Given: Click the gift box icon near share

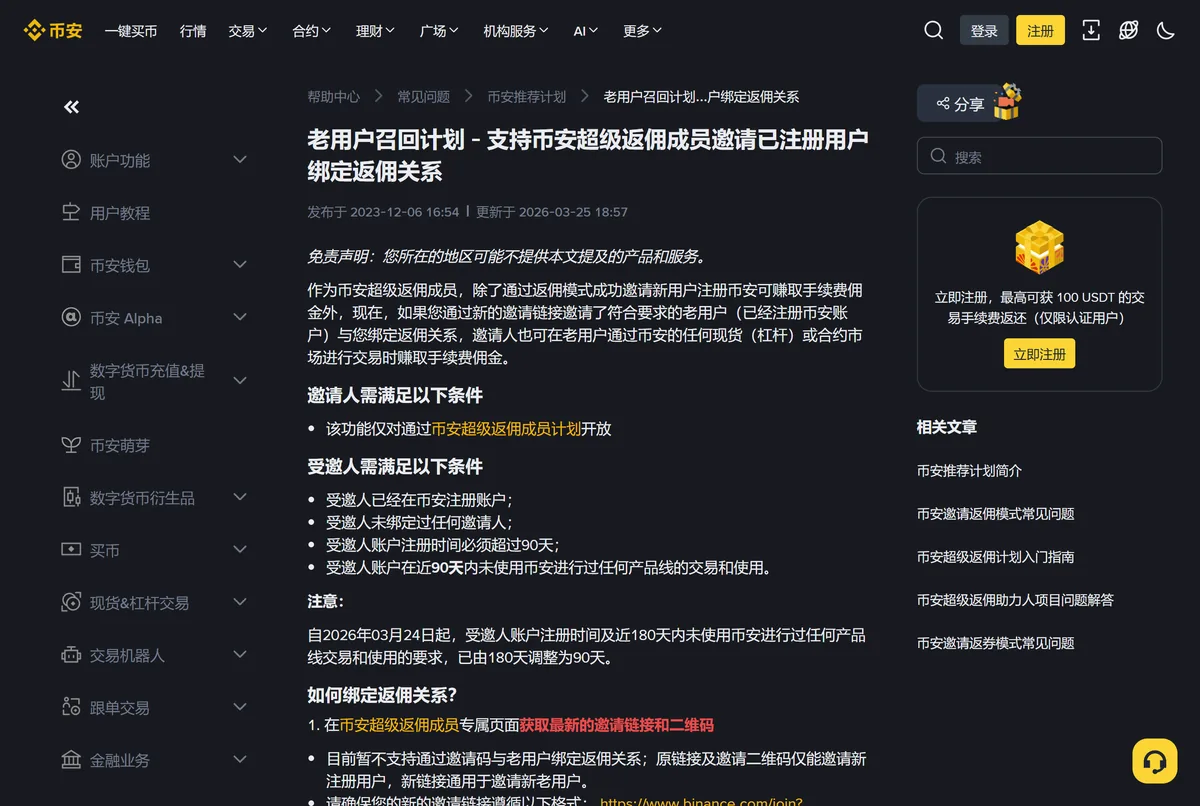Looking at the screenshot, I should (x=1007, y=102).
